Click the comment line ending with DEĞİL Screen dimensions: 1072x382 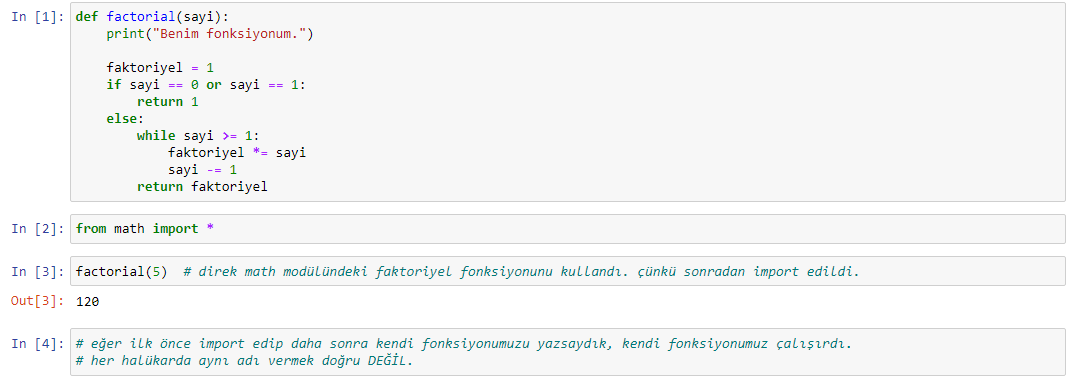245,361
